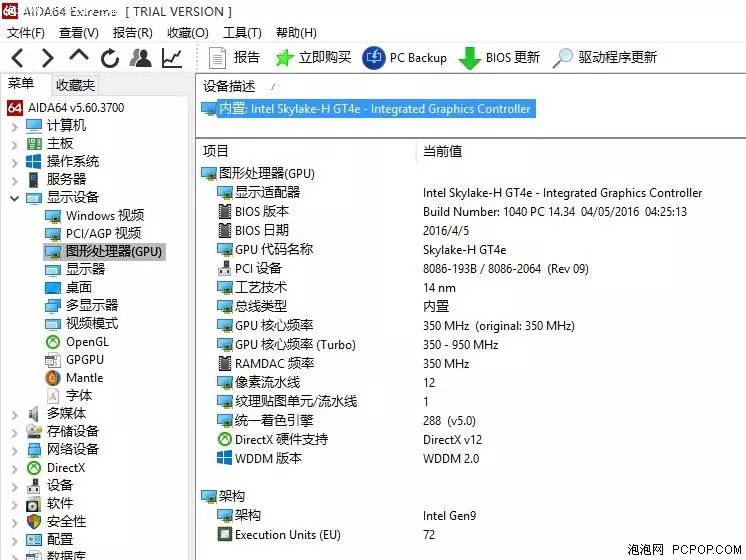Viewport: 746px width, 560px height.
Task: Expand the 网络设备 tree node
Action: [15, 451]
